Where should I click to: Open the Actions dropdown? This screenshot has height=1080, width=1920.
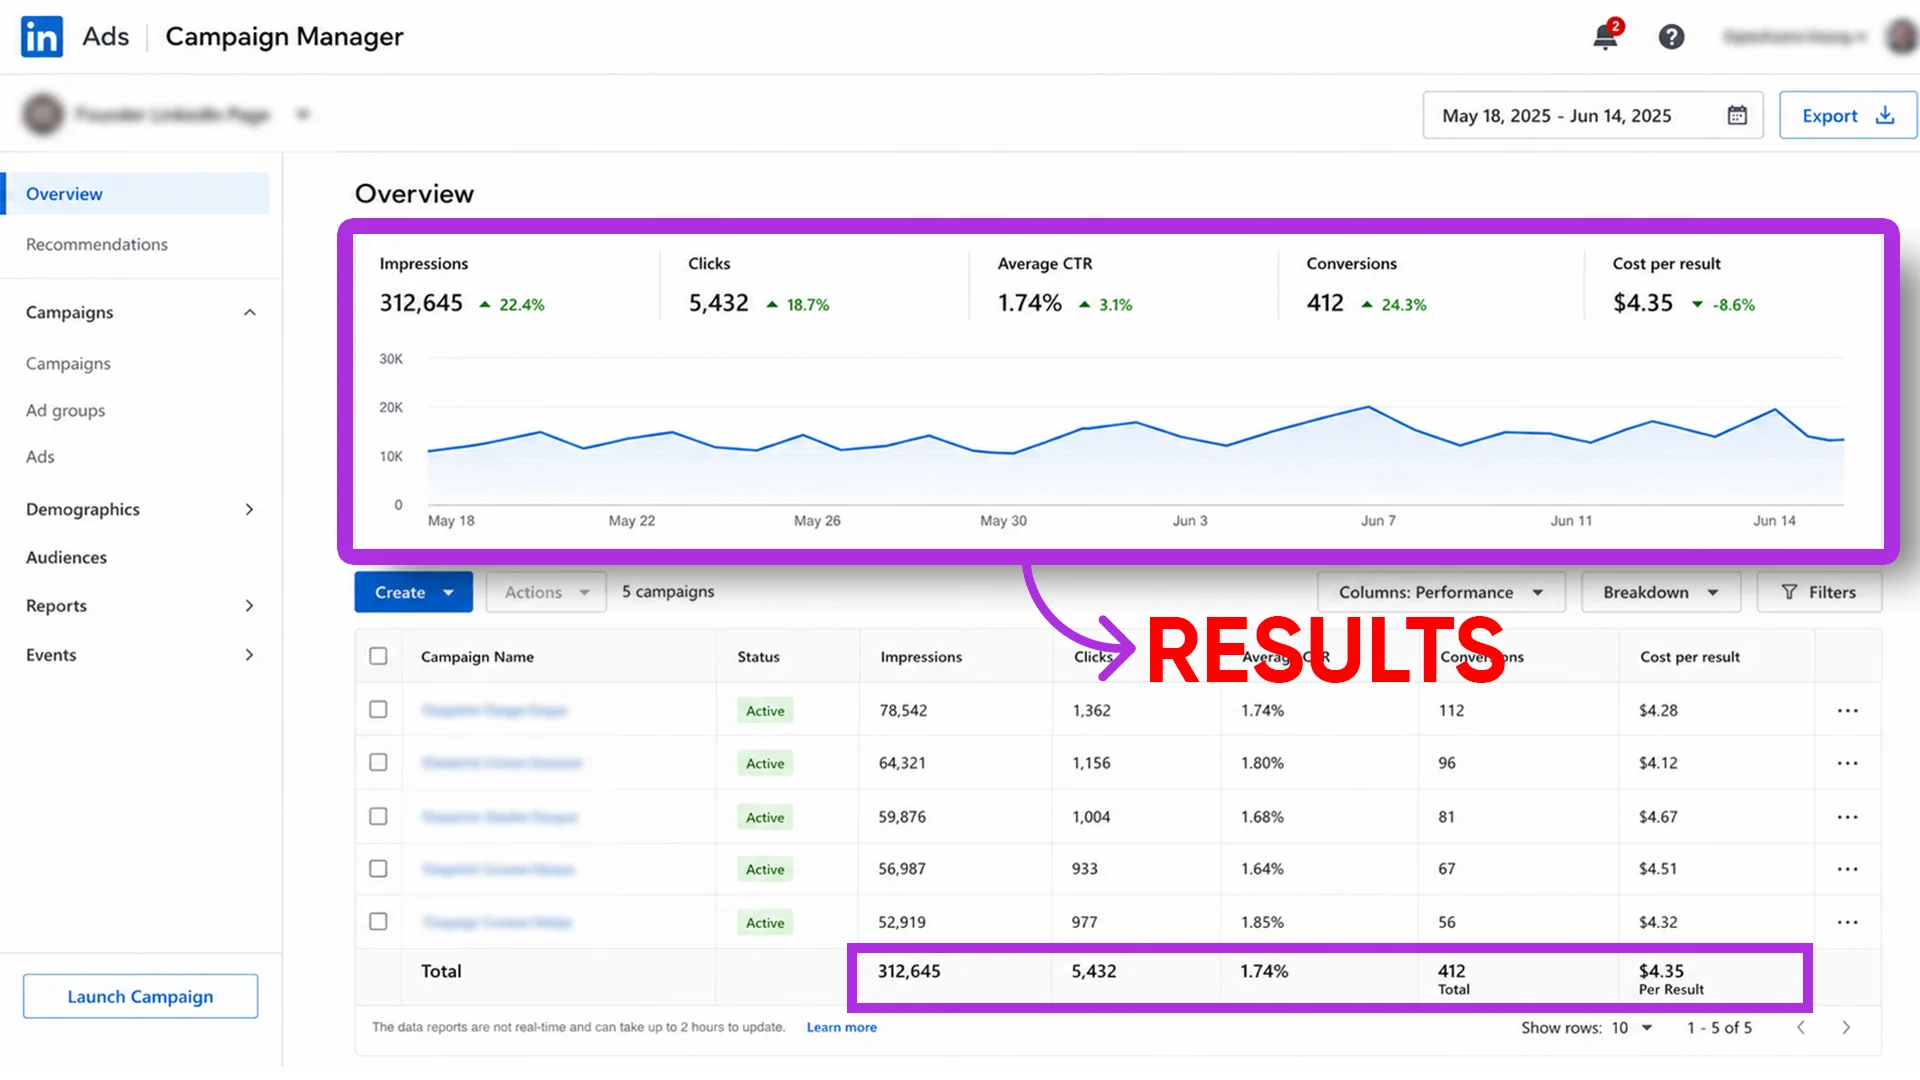(x=546, y=592)
